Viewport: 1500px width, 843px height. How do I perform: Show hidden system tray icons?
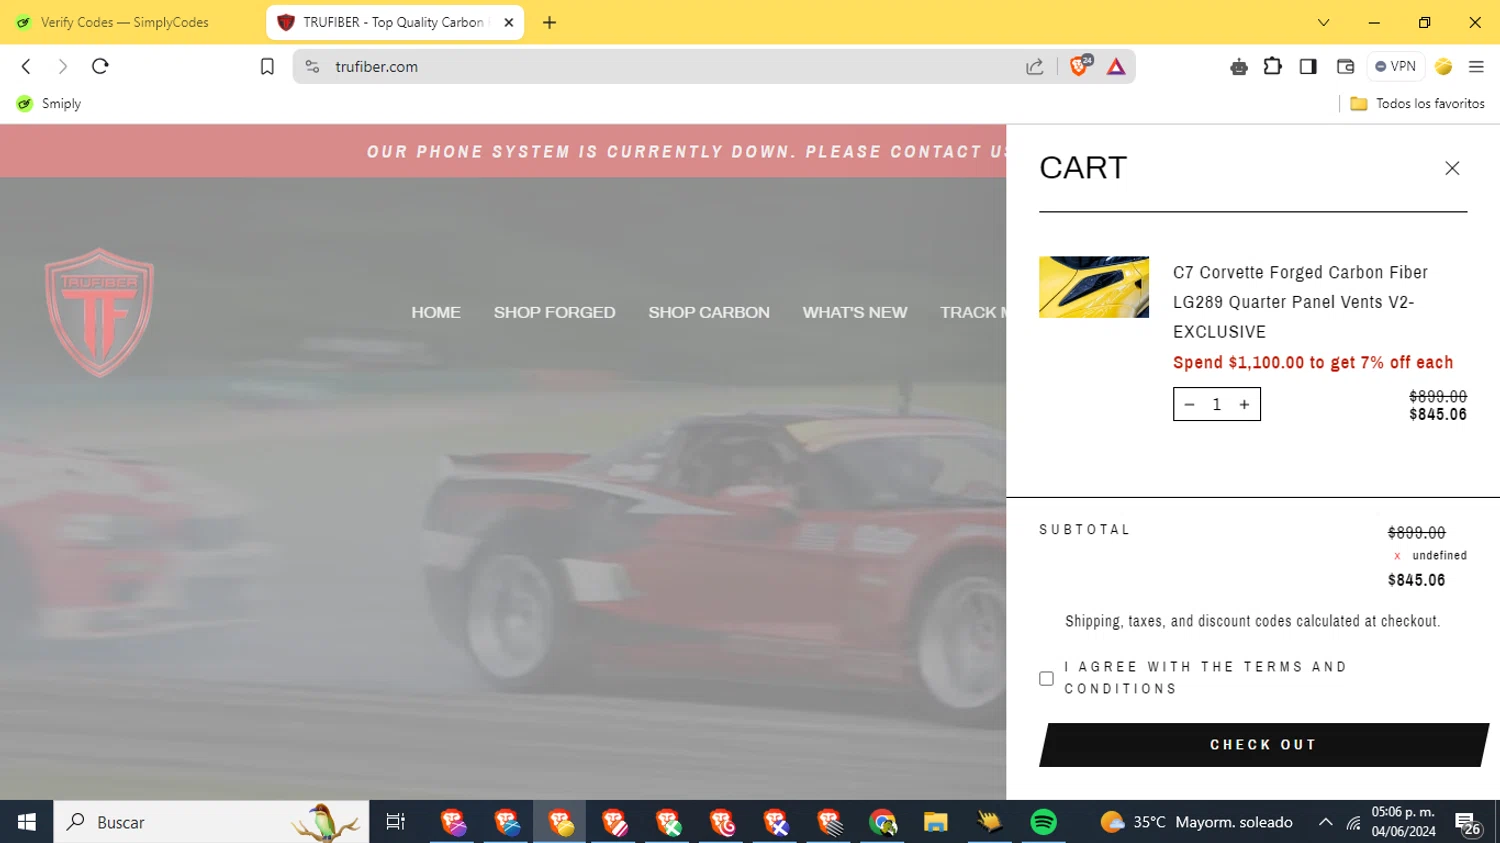point(1325,822)
